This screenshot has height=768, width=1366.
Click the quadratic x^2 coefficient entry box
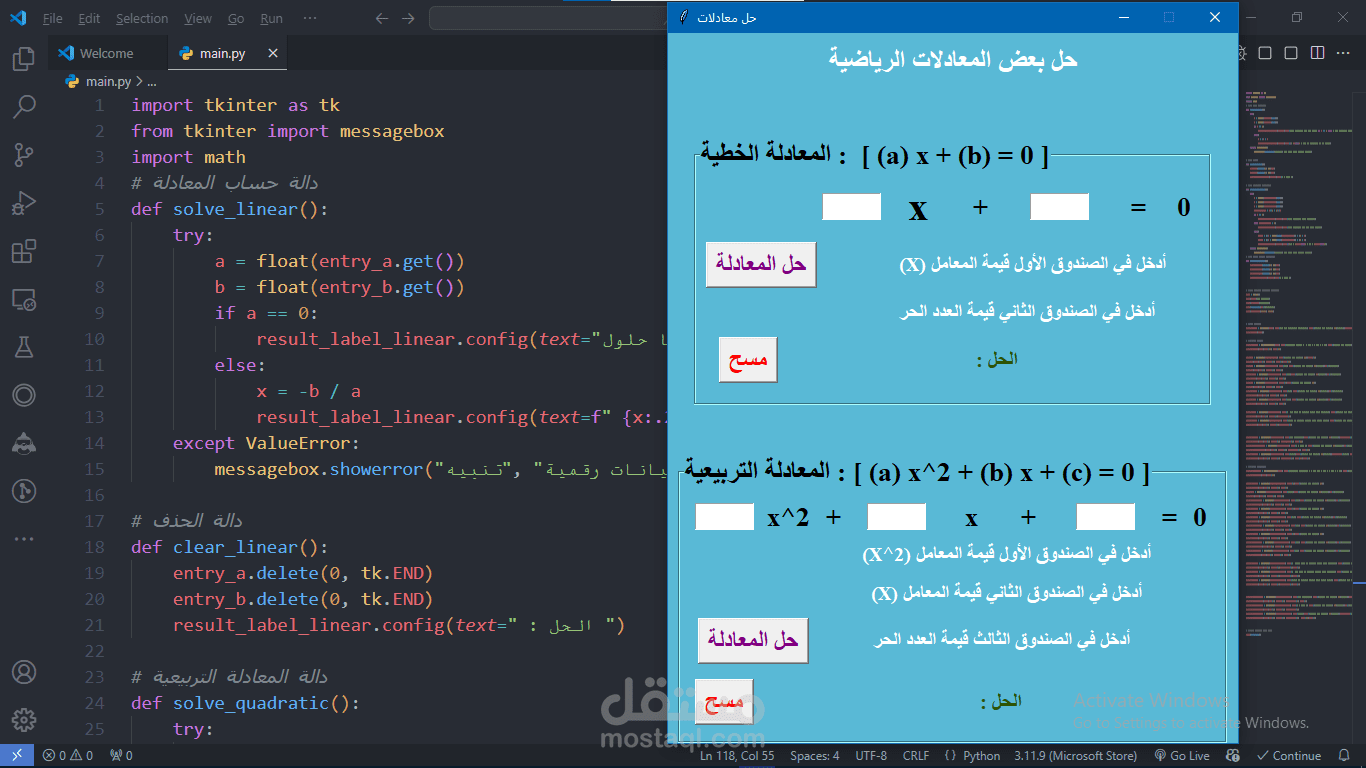(x=724, y=517)
